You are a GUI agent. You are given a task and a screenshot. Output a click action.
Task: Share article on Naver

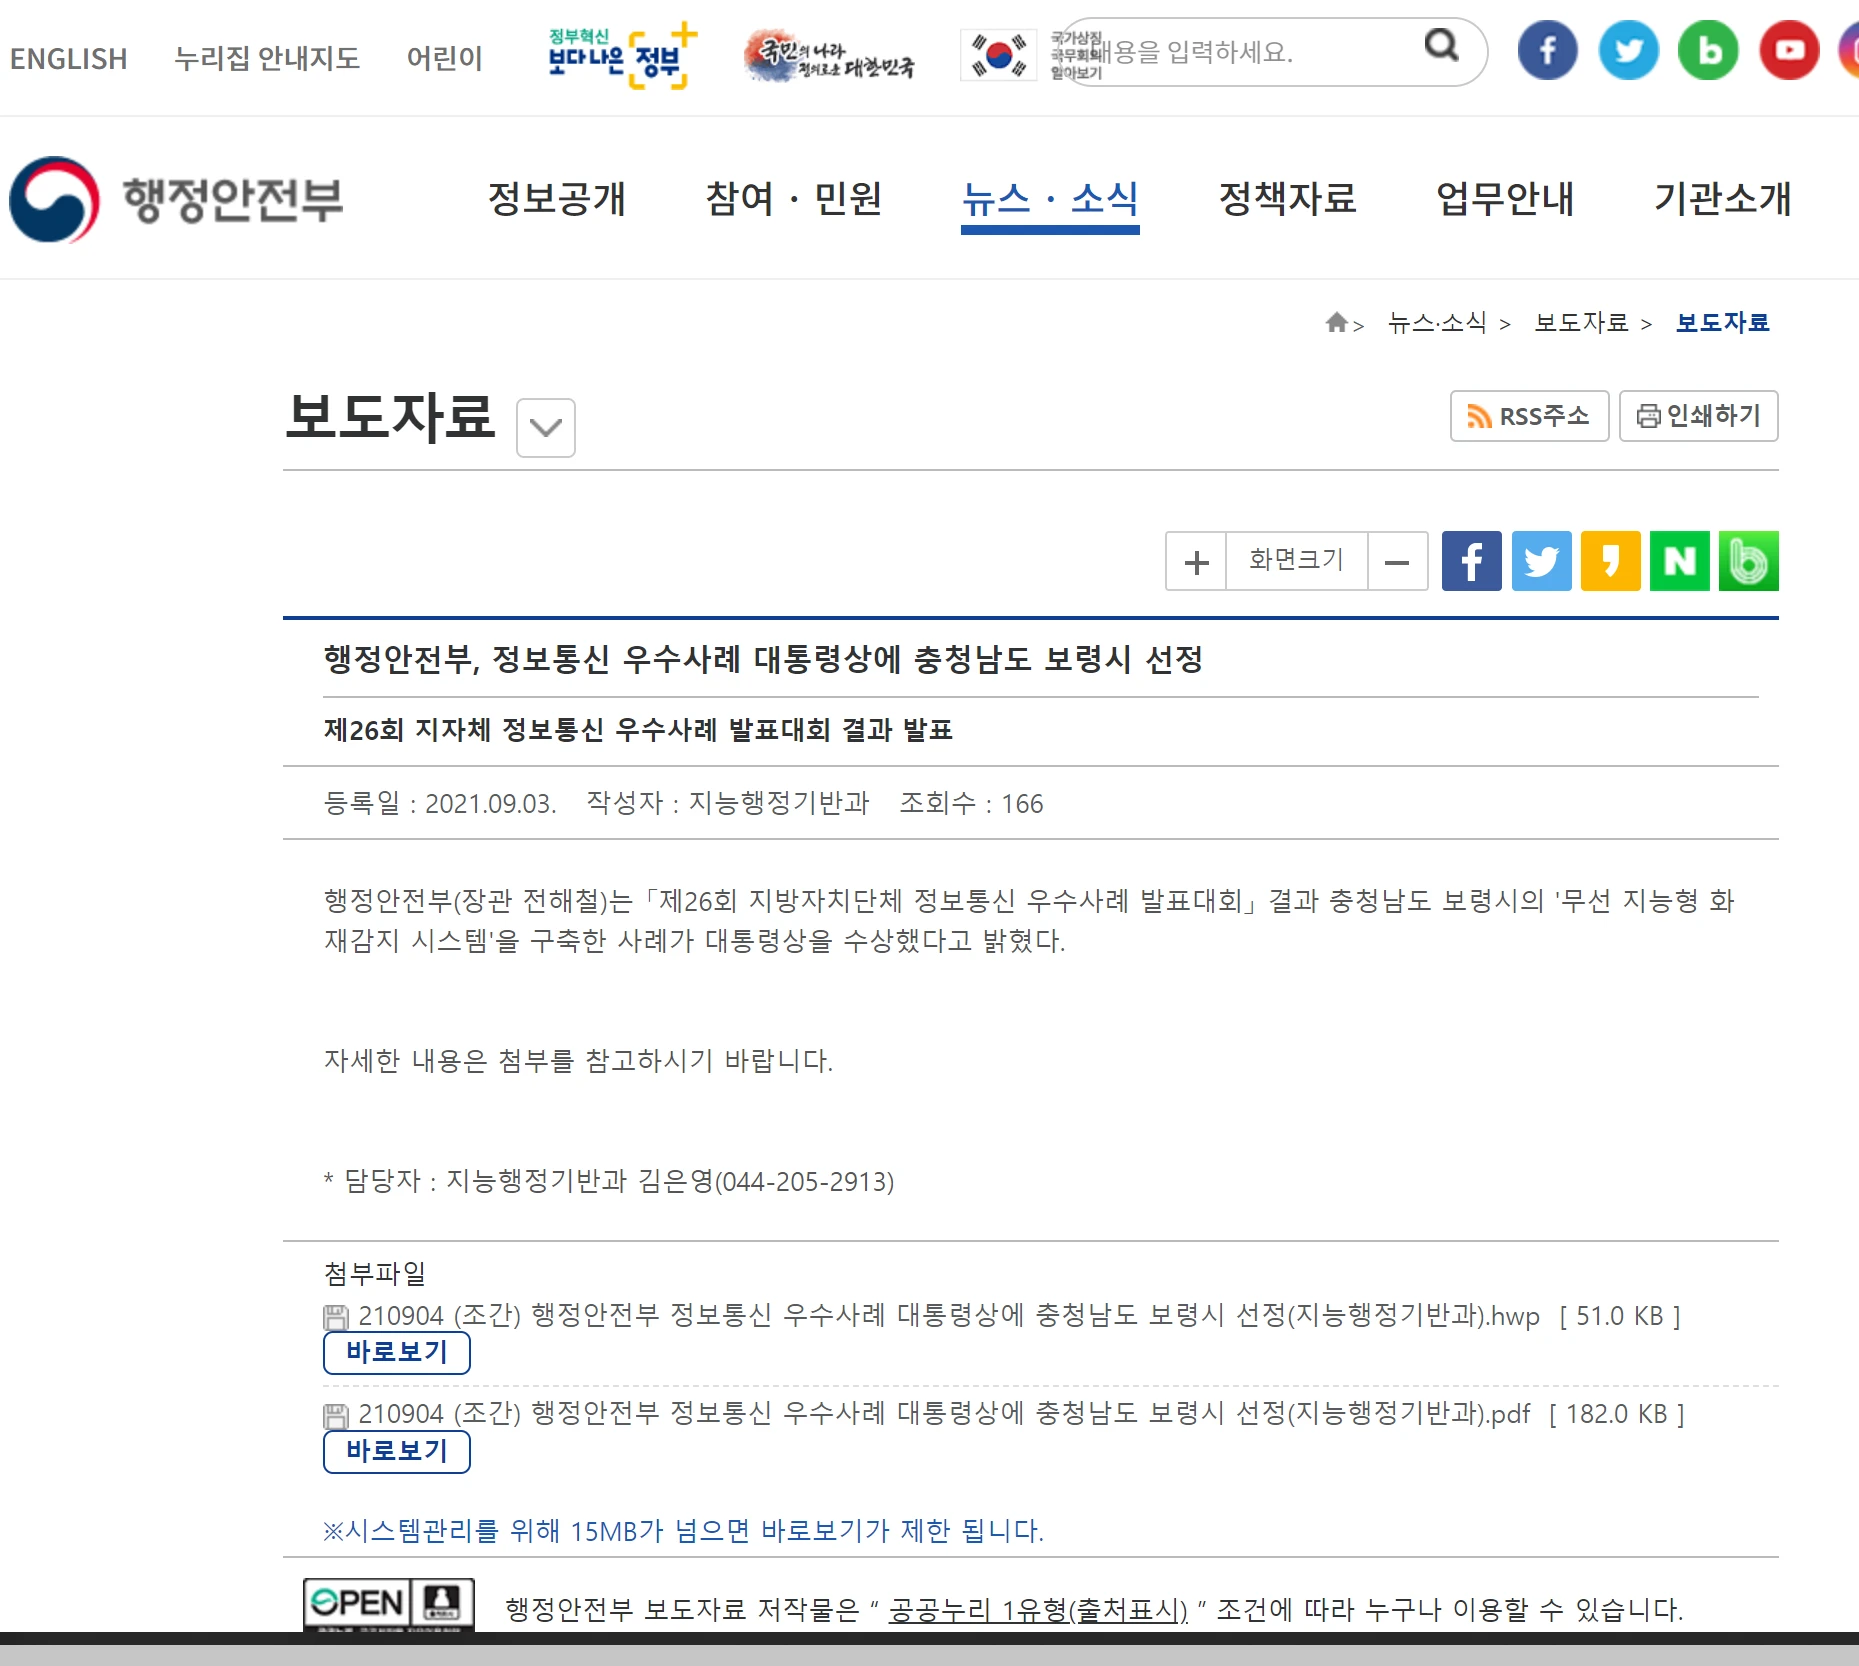(x=1679, y=561)
